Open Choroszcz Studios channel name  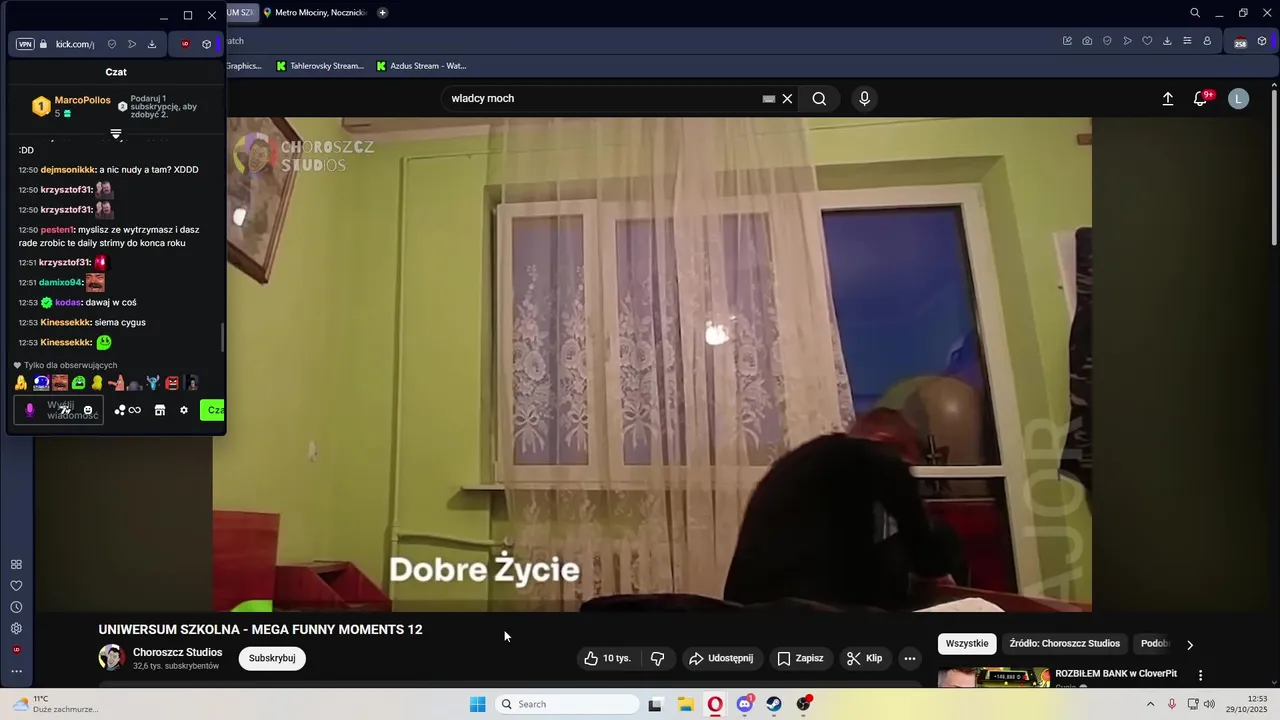point(178,652)
